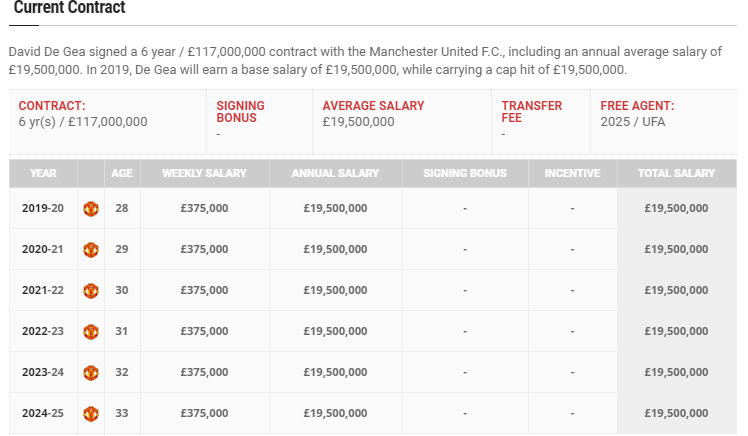
Task: Click the 2019-20 season year cell
Action: point(43,208)
